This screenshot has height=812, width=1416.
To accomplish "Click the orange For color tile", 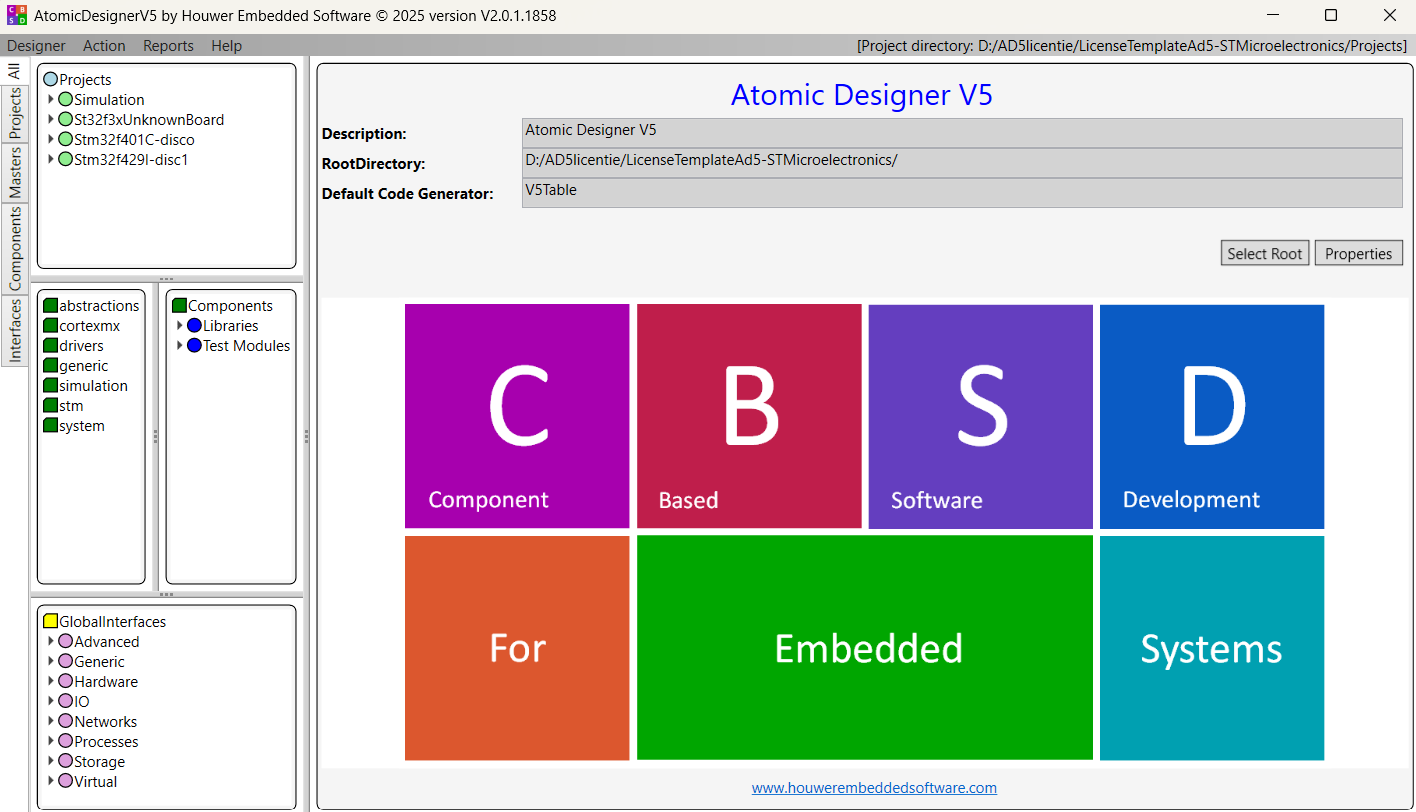I will point(517,648).
